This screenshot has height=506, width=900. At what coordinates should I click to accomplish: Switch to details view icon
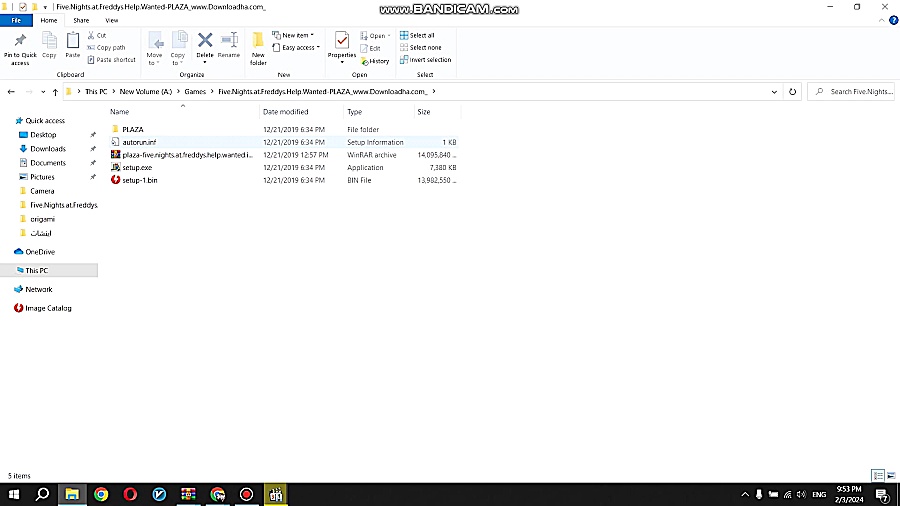pyautogui.click(x=878, y=476)
